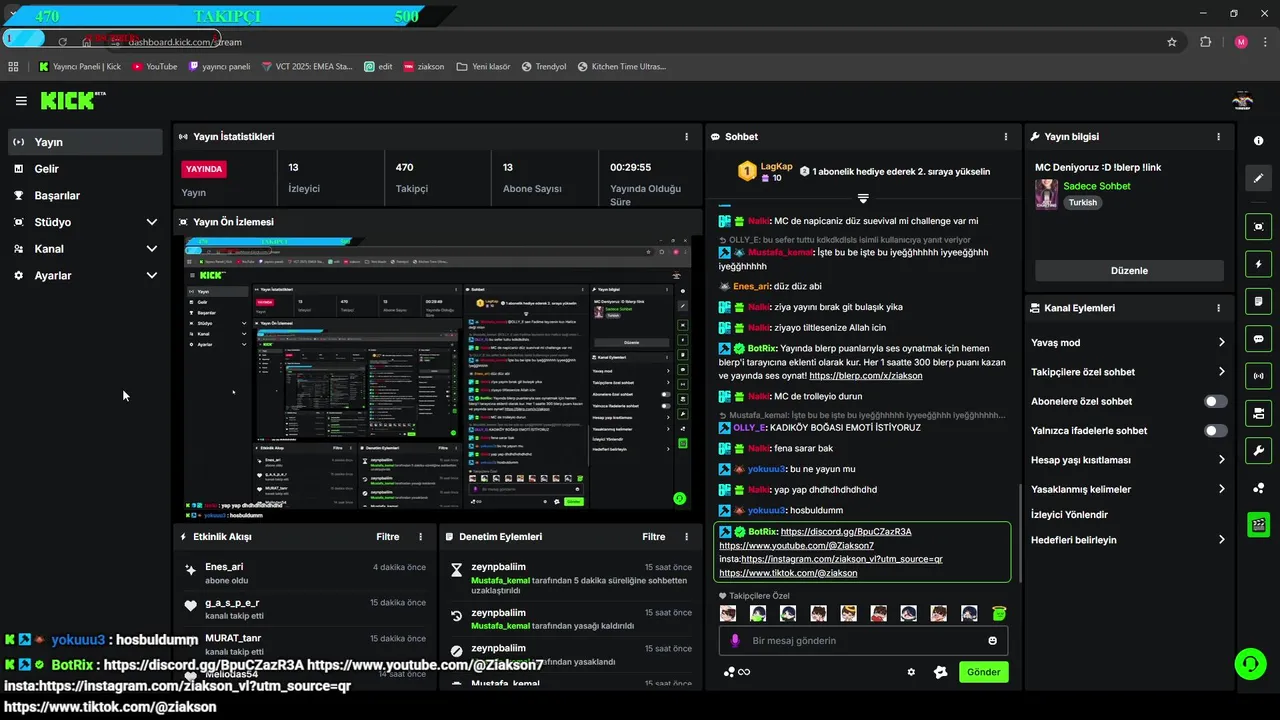Viewport: 1280px width, 720px height.
Task: Expand the Kanal sidebar section
Action: pyautogui.click(x=85, y=249)
